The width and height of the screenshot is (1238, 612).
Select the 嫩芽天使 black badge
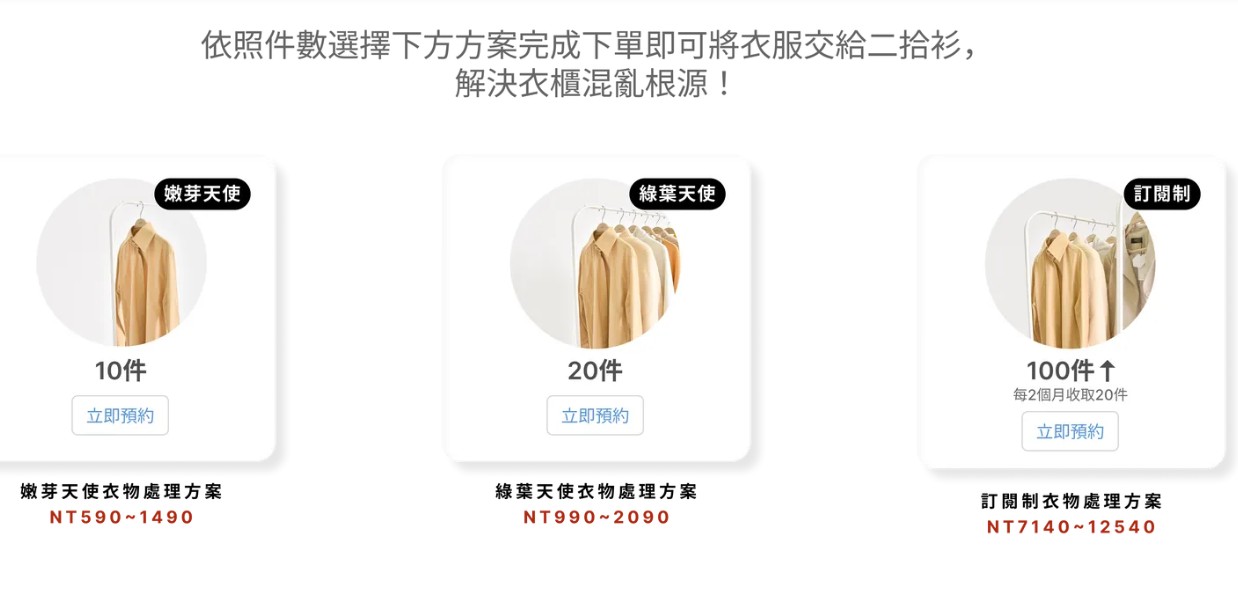(x=202, y=194)
